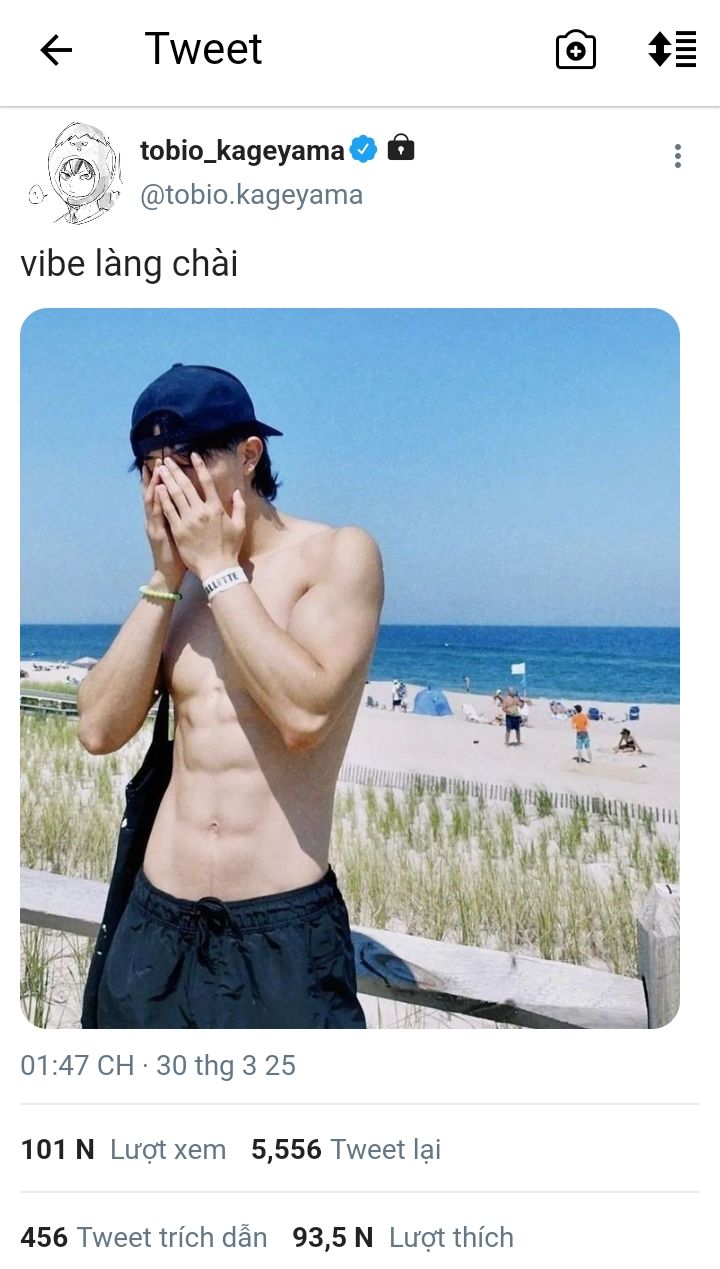Open the 456 Tweet trích dẫn list

coord(144,1238)
